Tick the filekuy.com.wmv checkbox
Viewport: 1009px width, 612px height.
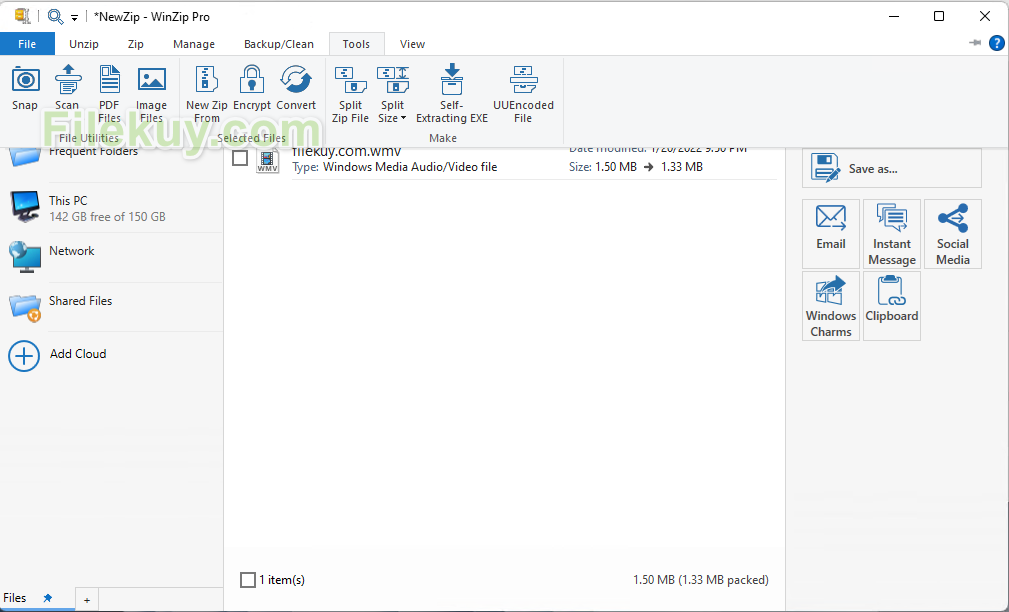[240, 158]
